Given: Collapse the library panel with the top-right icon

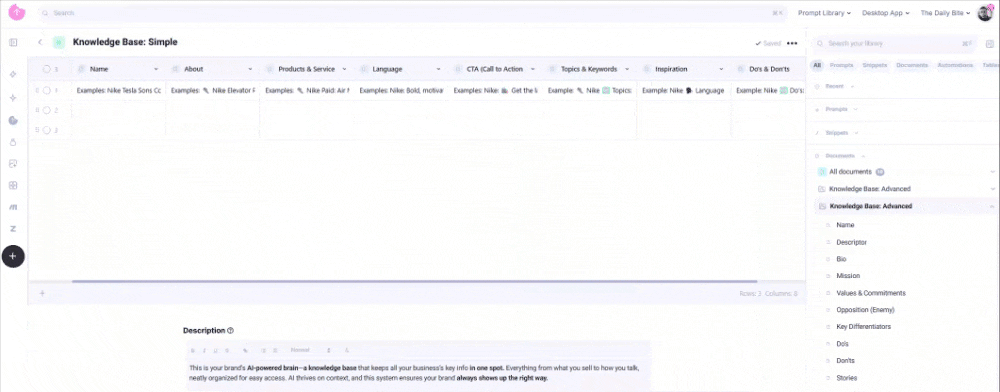Looking at the screenshot, I should pos(990,43).
